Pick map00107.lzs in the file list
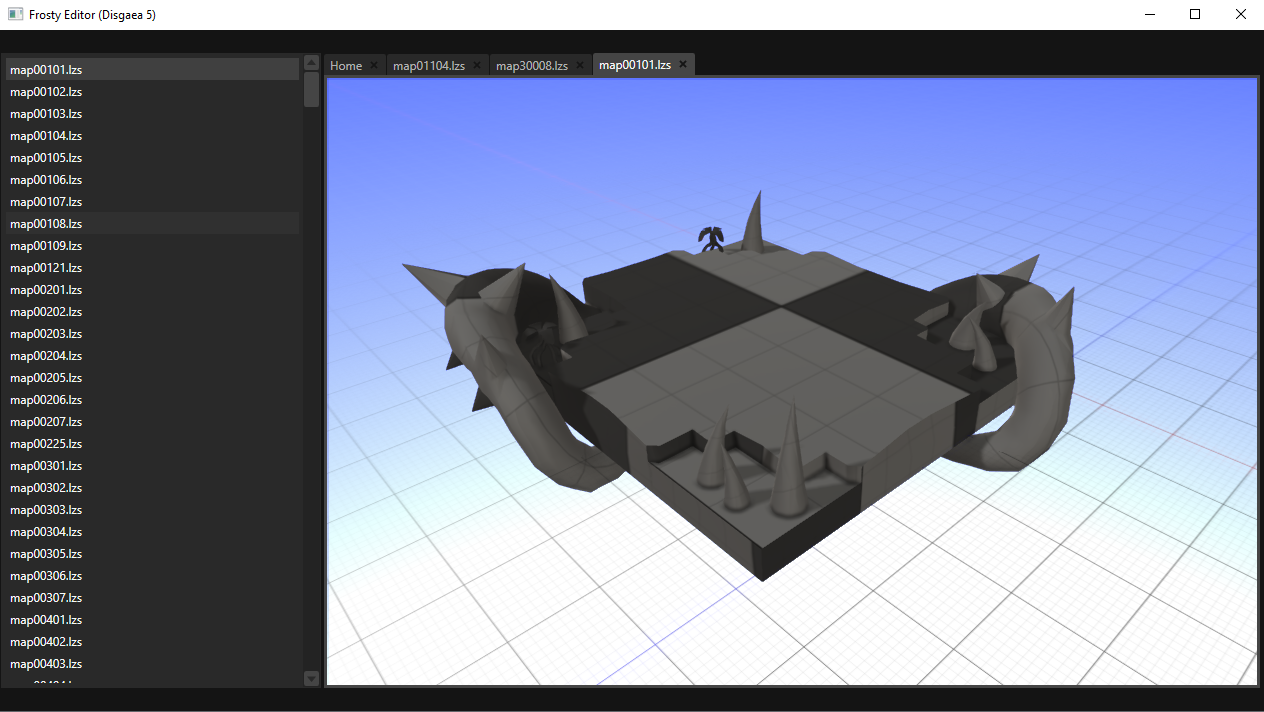The width and height of the screenshot is (1264, 712). [152, 201]
